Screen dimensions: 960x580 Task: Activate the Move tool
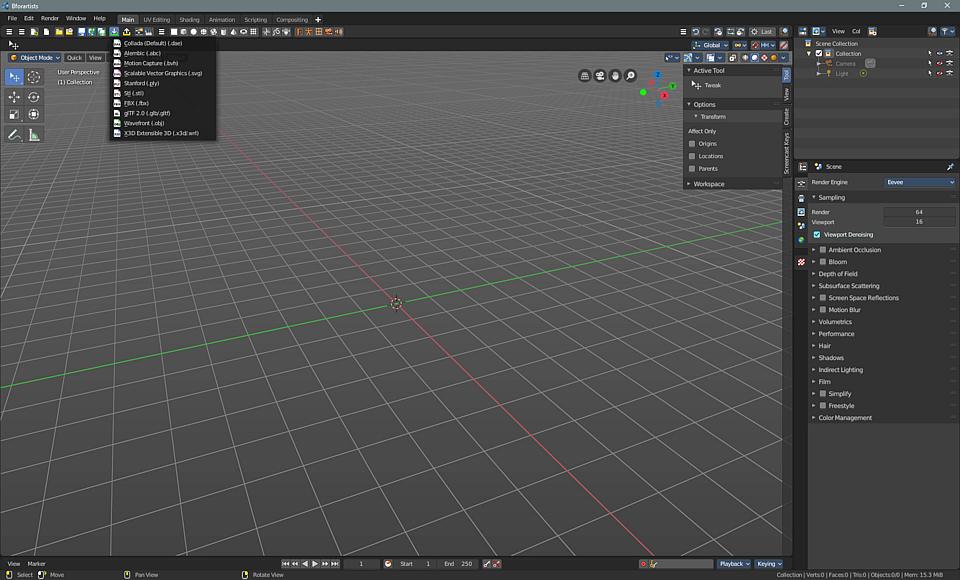click(x=15, y=97)
